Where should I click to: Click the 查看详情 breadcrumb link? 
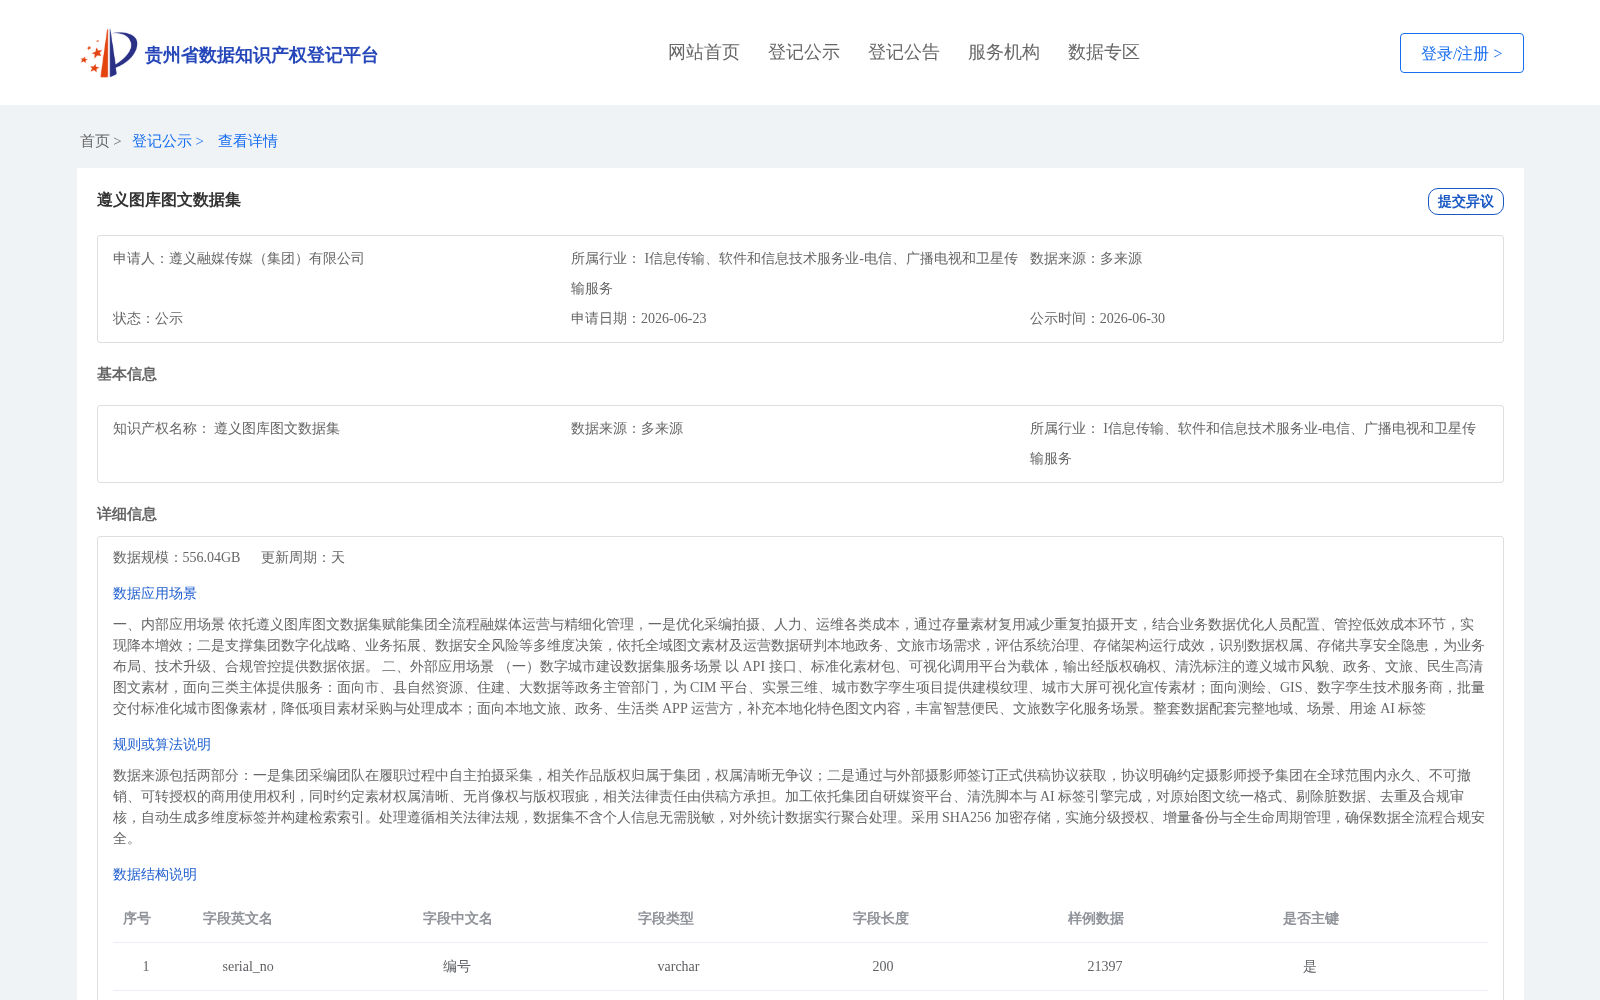coord(248,141)
